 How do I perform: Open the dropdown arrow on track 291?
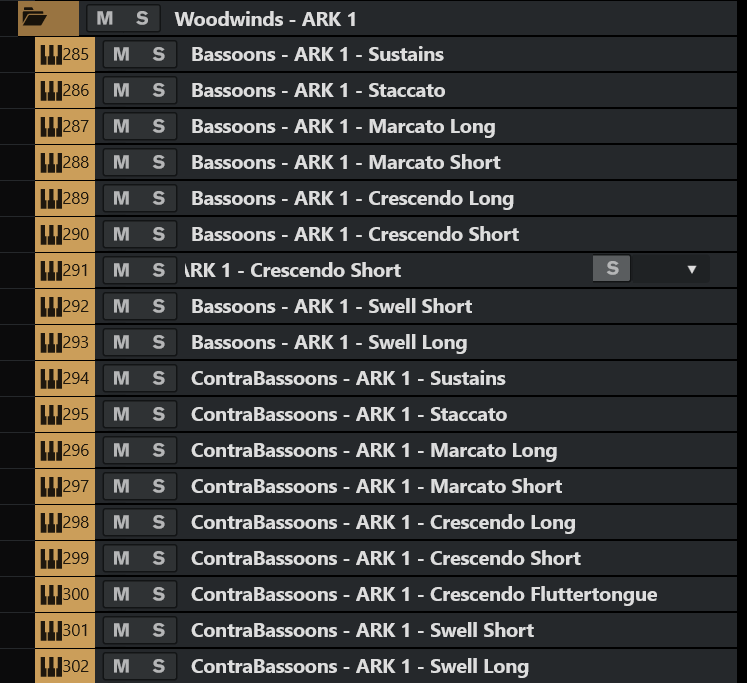[692, 270]
